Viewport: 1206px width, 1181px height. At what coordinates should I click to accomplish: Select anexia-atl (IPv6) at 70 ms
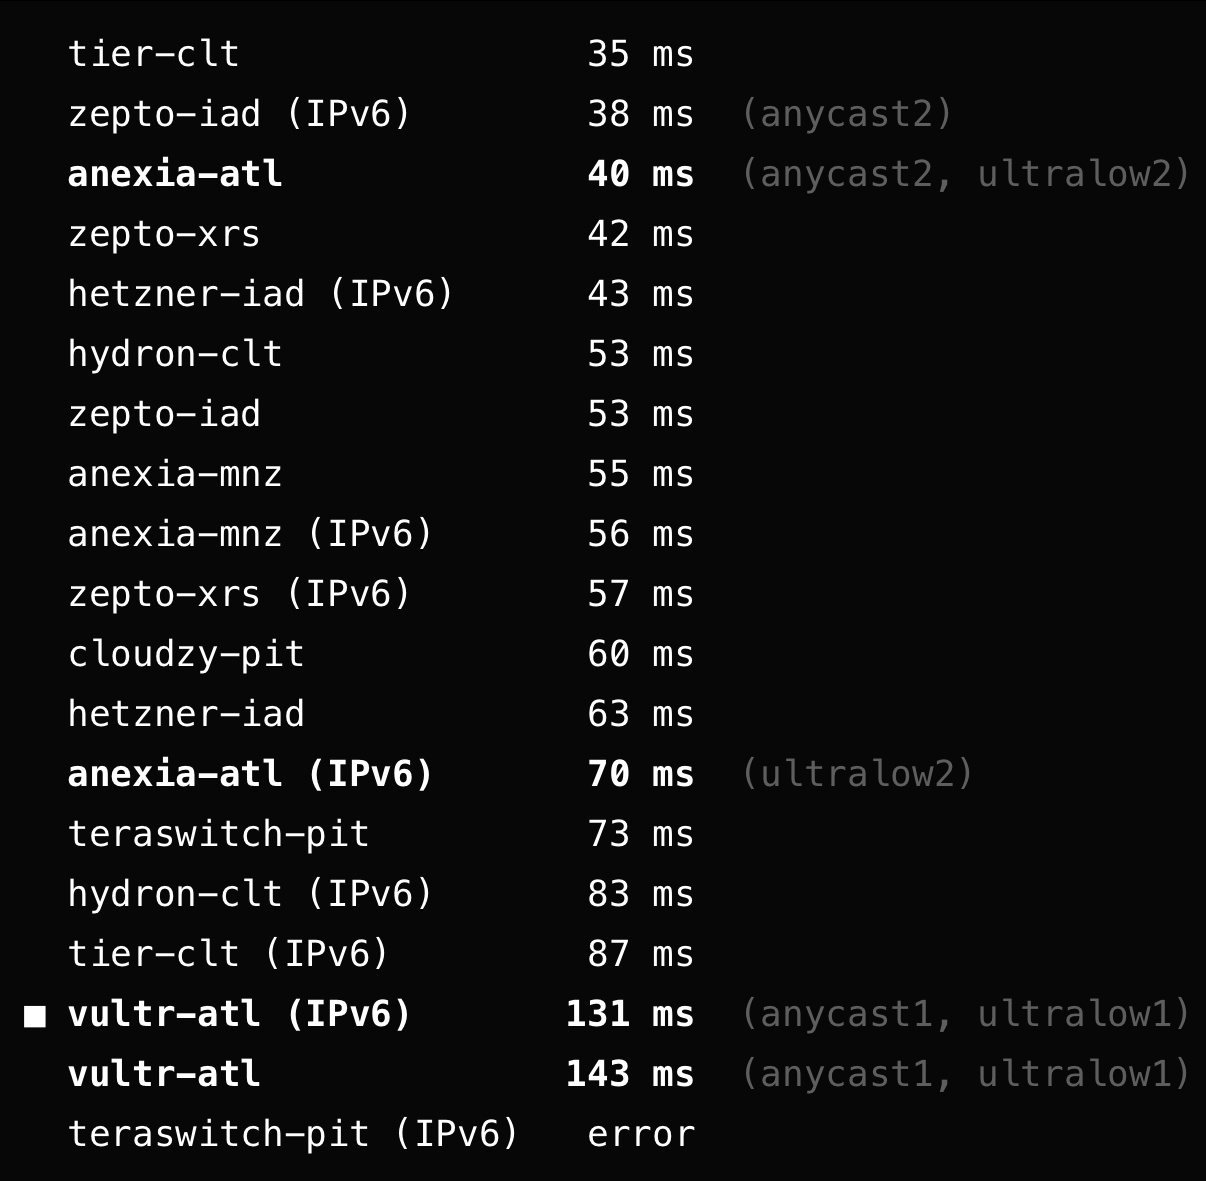pyautogui.click(x=250, y=774)
